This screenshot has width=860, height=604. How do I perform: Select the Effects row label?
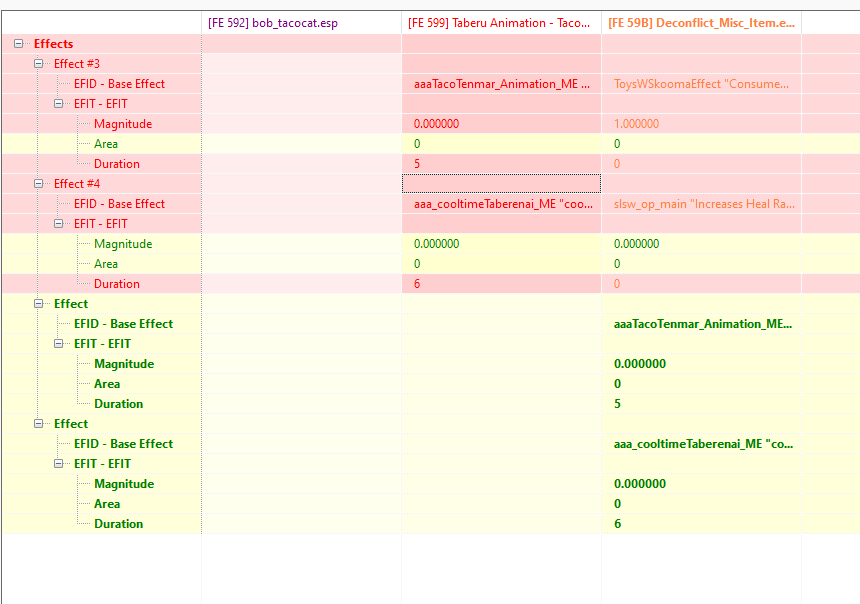(x=53, y=44)
